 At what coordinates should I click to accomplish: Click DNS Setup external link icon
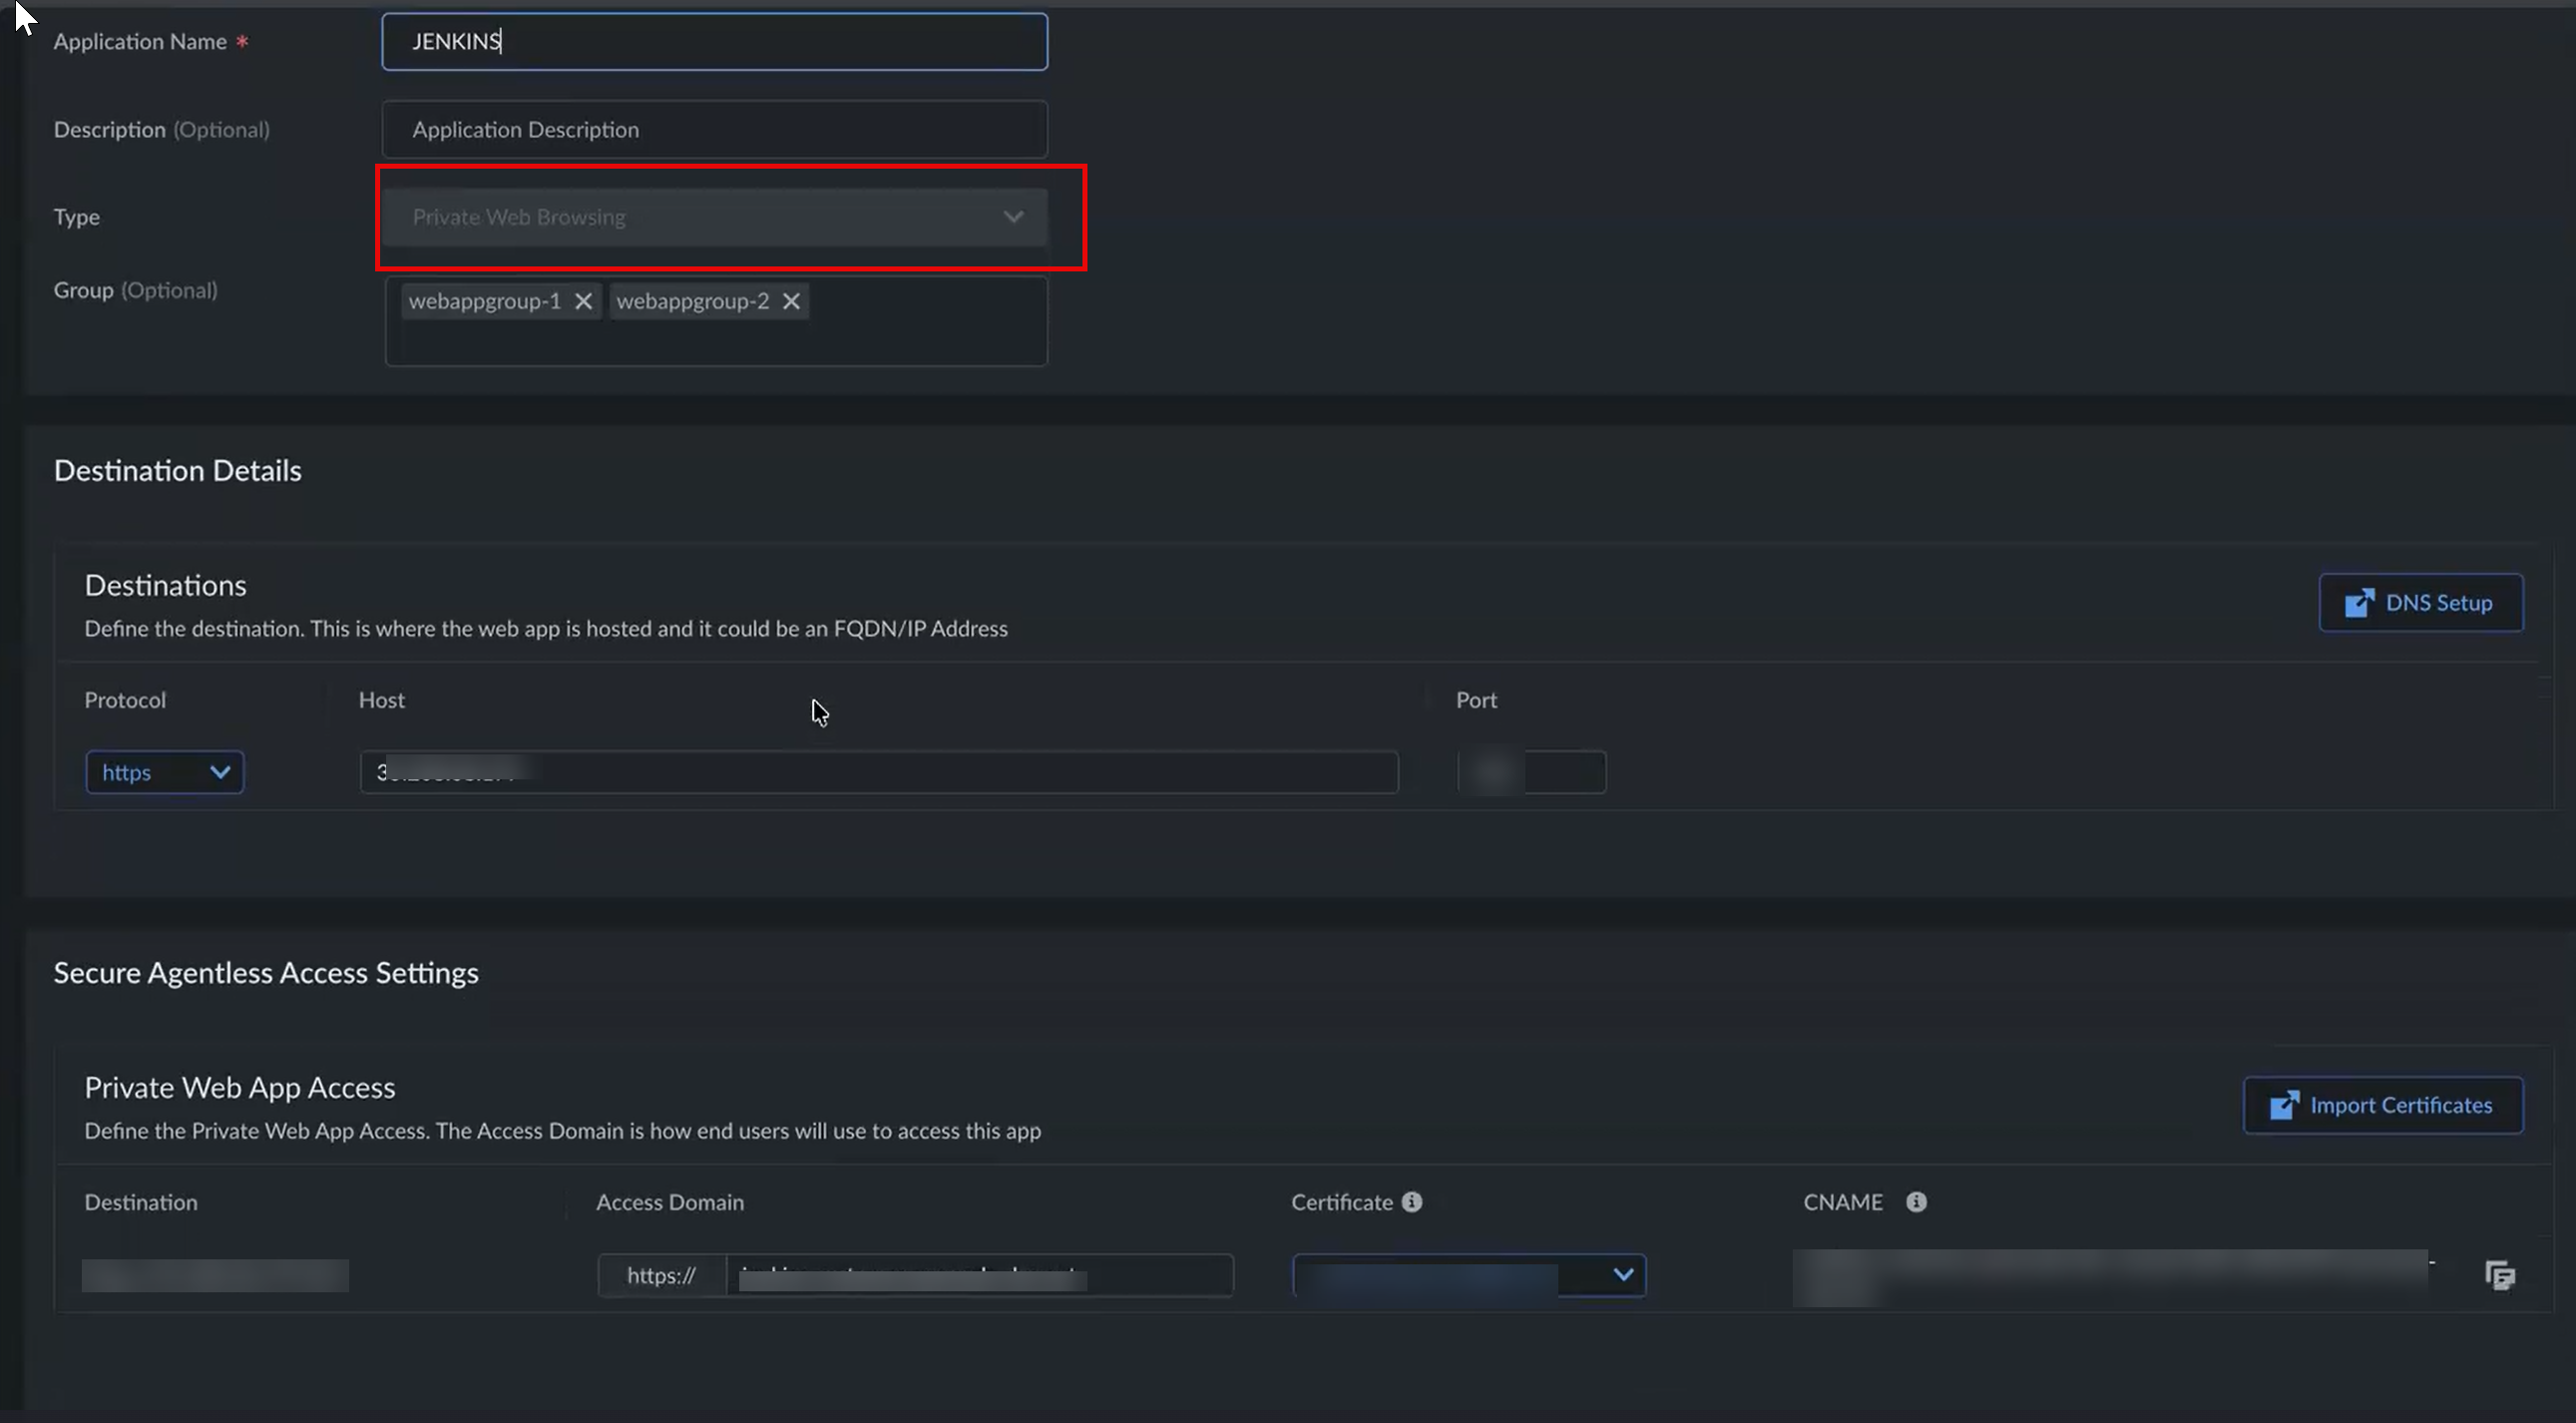tap(2358, 603)
